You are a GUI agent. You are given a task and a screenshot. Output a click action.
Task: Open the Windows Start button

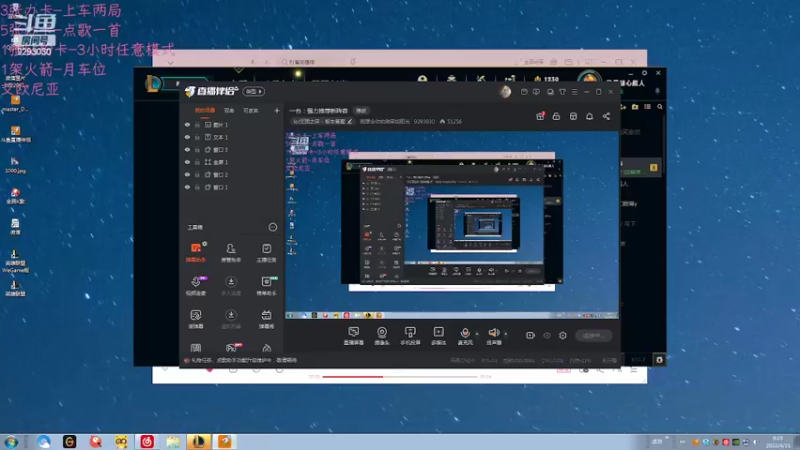point(10,442)
